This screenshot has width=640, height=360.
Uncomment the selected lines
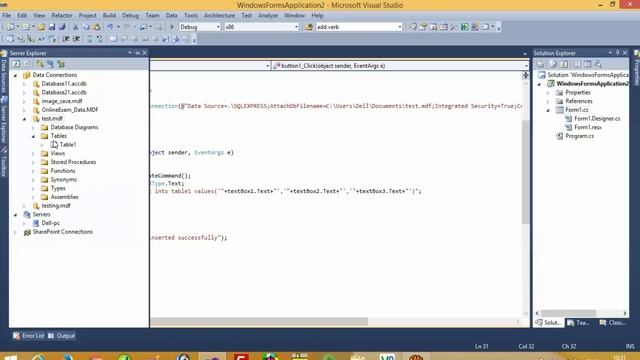pyautogui.click(x=100, y=39)
